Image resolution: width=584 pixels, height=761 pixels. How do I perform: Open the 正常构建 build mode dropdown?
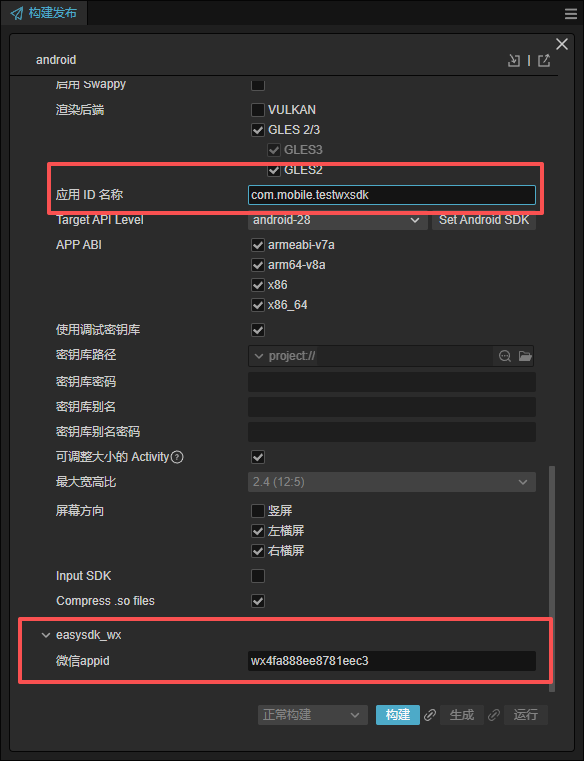coord(313,715)
